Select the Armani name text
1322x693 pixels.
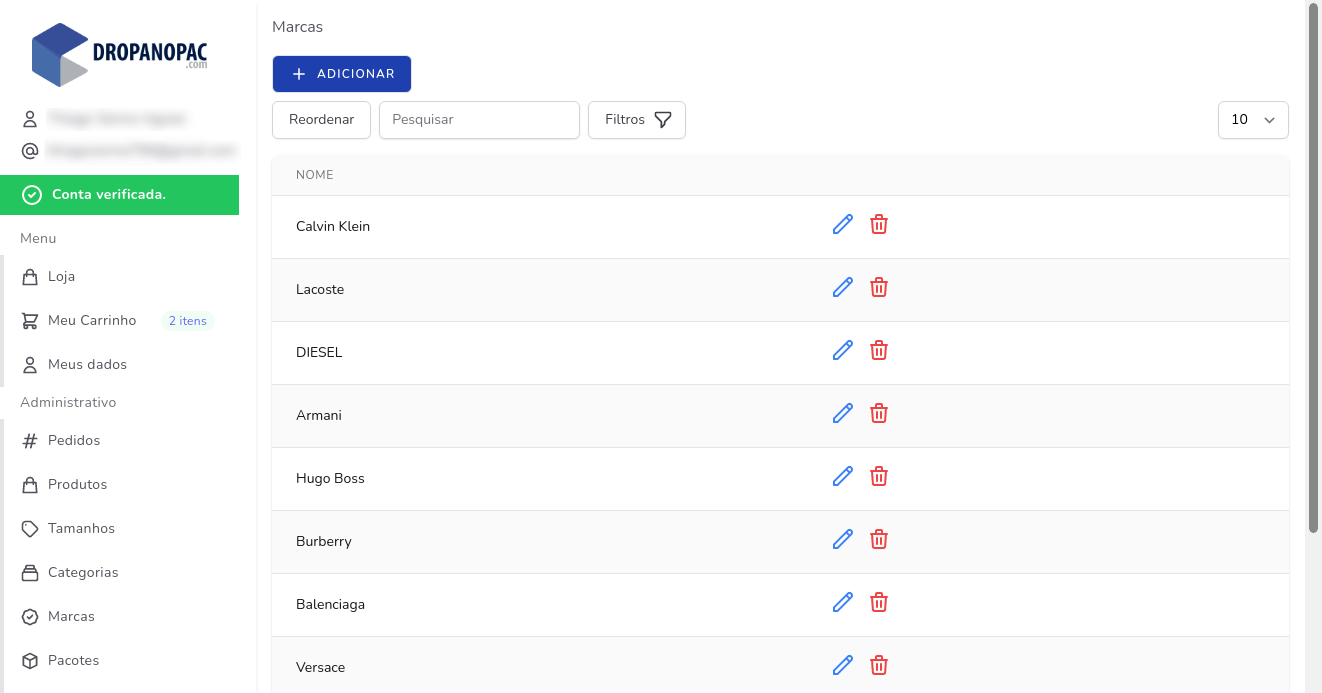[x=319, y=415]
